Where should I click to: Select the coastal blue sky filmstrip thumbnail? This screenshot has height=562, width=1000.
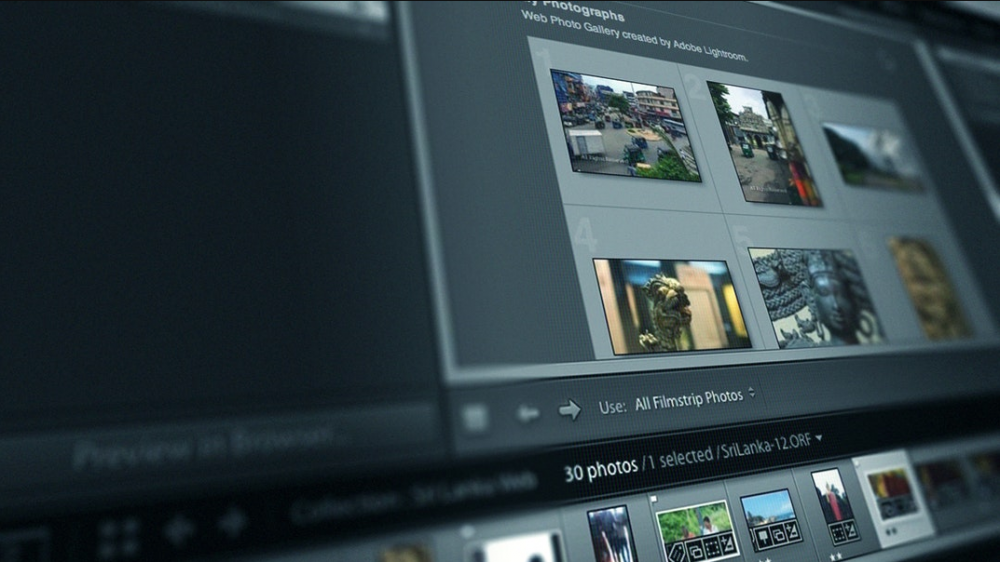(770, 519)
